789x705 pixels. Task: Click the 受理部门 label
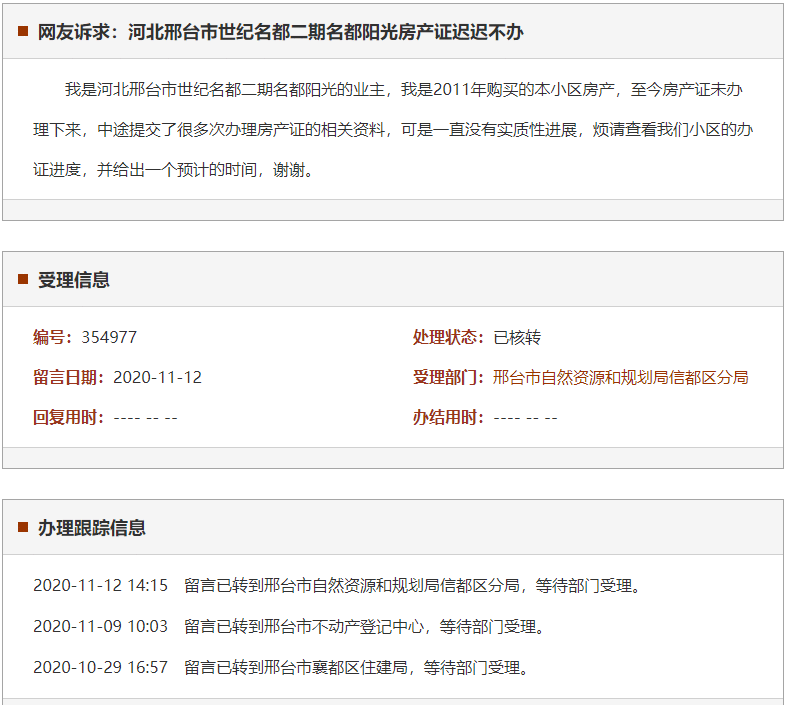coord(449,377)
